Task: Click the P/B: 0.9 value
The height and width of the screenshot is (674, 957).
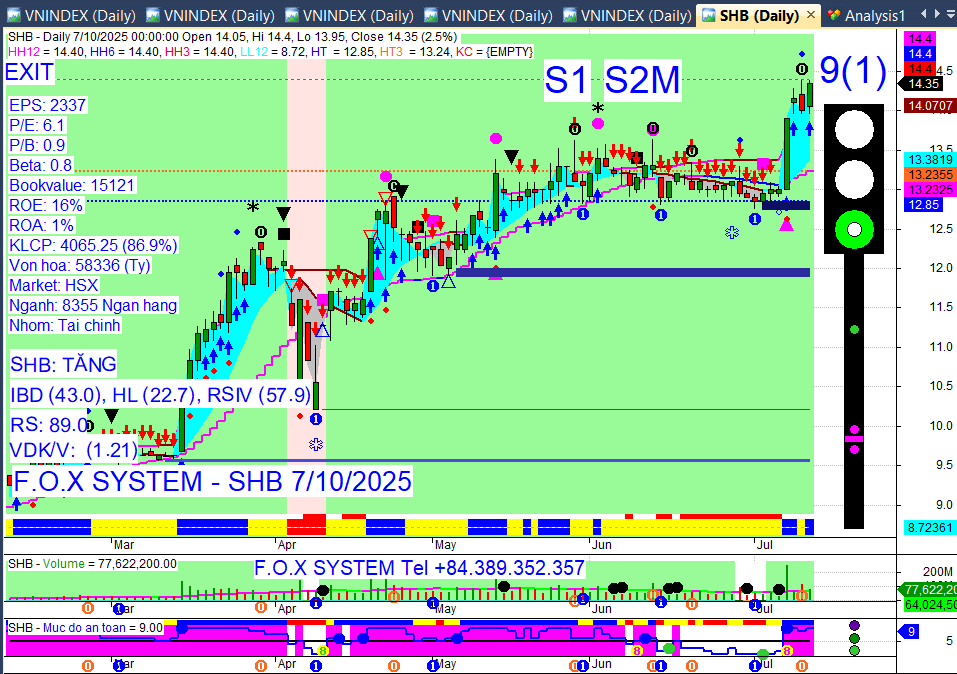Action: pyautogui.click(x=37, y=145)
